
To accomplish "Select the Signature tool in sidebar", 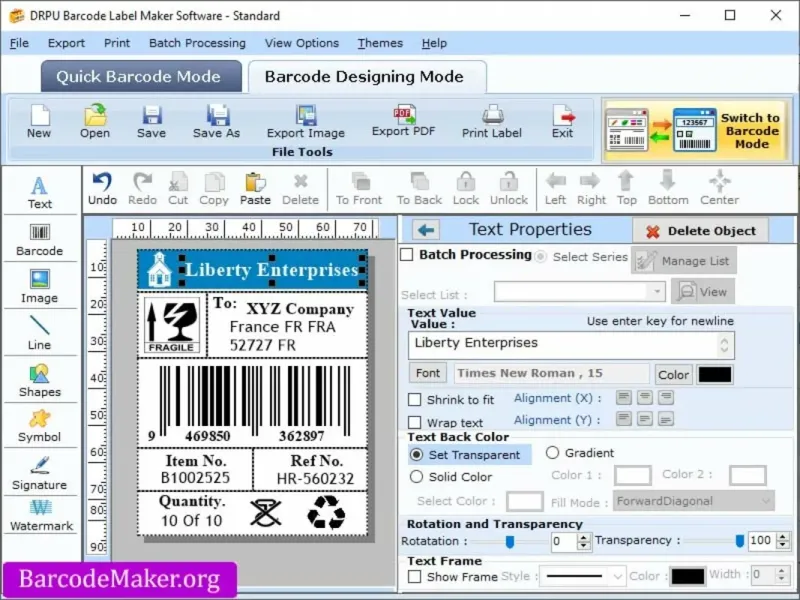I will 40,473.
